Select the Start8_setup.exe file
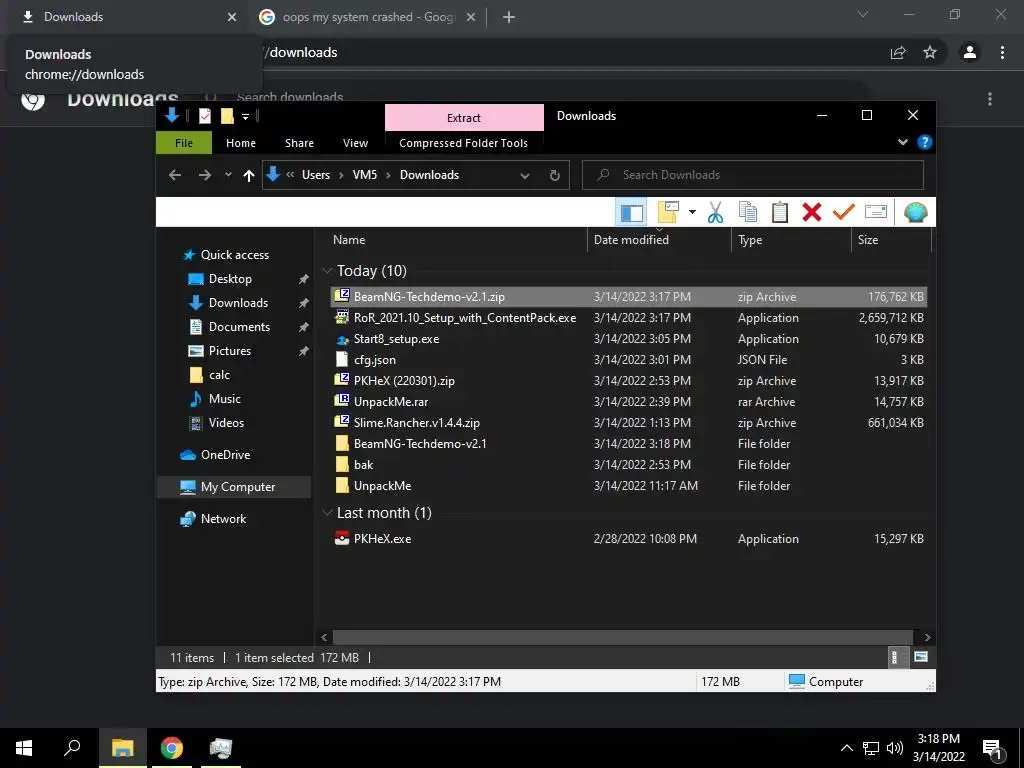The width and height of the screenshot is (1024, 768). 628,339
